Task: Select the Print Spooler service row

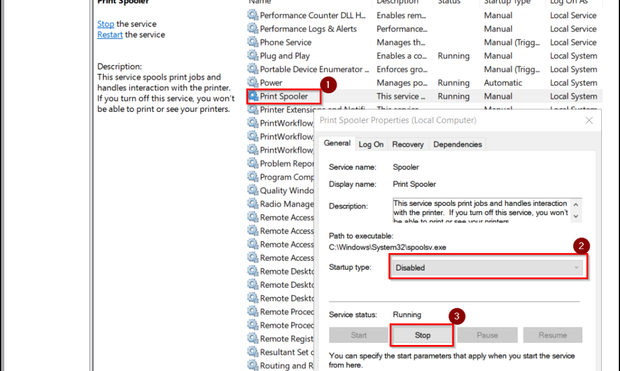Action: 424,96
